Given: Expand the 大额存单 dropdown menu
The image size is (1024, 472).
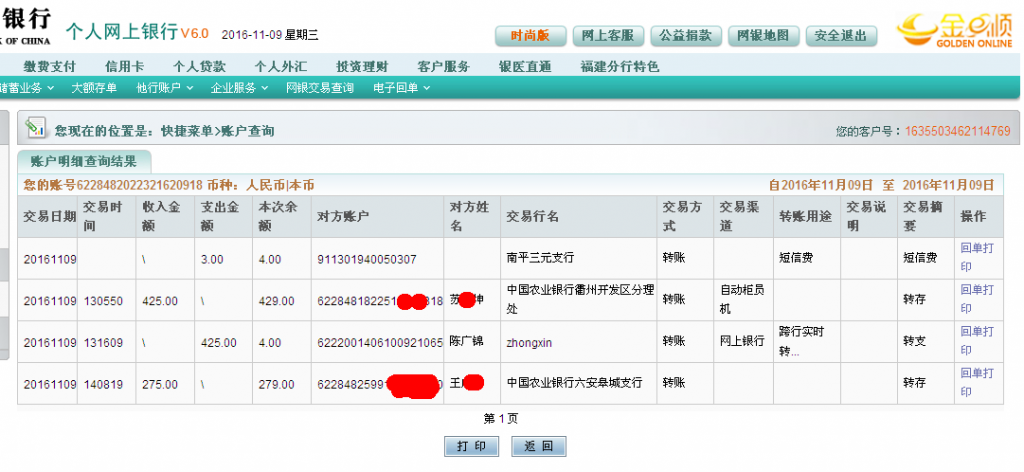Looking at the screenshot, I should 98,88.
